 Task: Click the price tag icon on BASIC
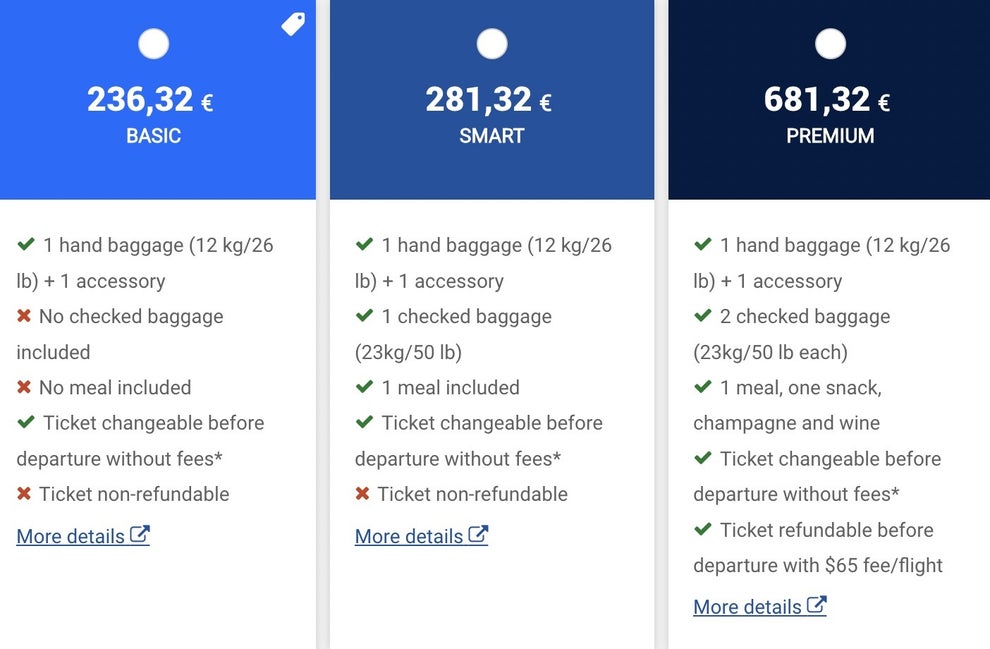293,24
